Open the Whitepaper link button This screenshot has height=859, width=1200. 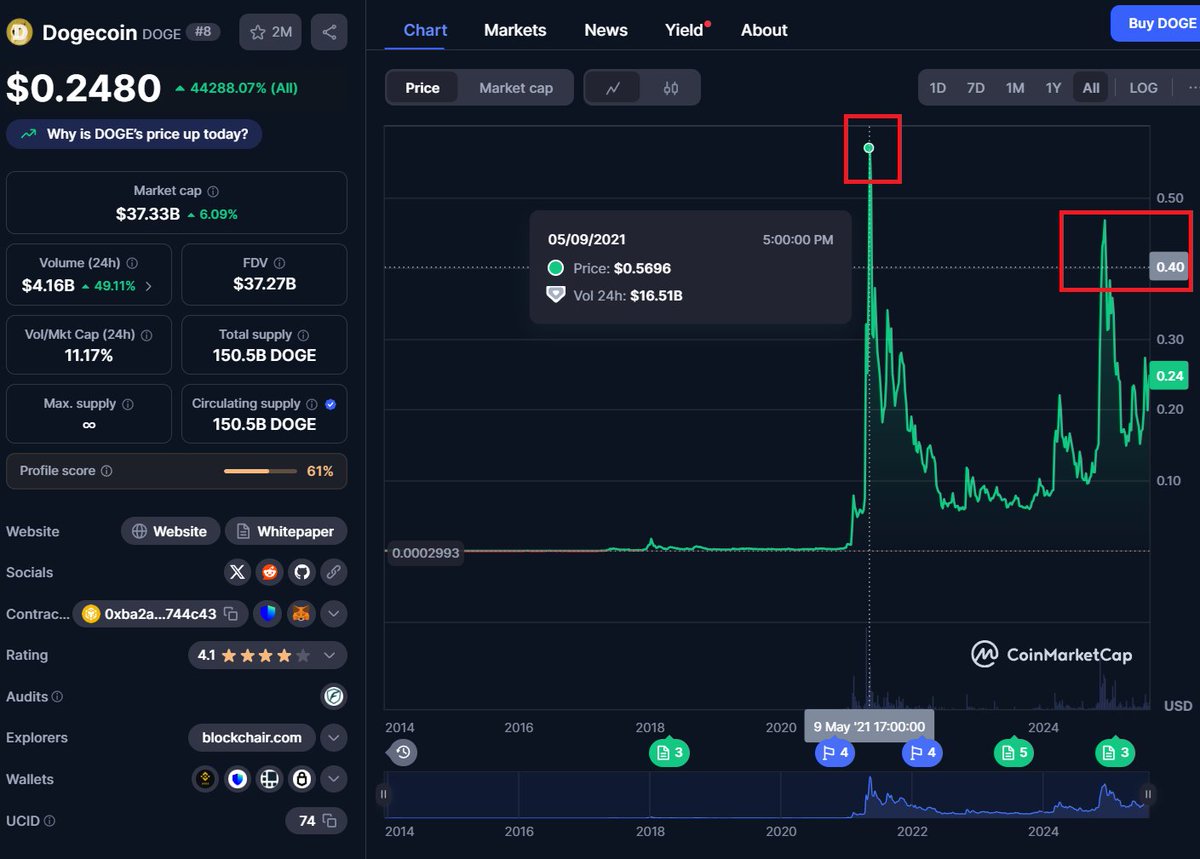286,531
